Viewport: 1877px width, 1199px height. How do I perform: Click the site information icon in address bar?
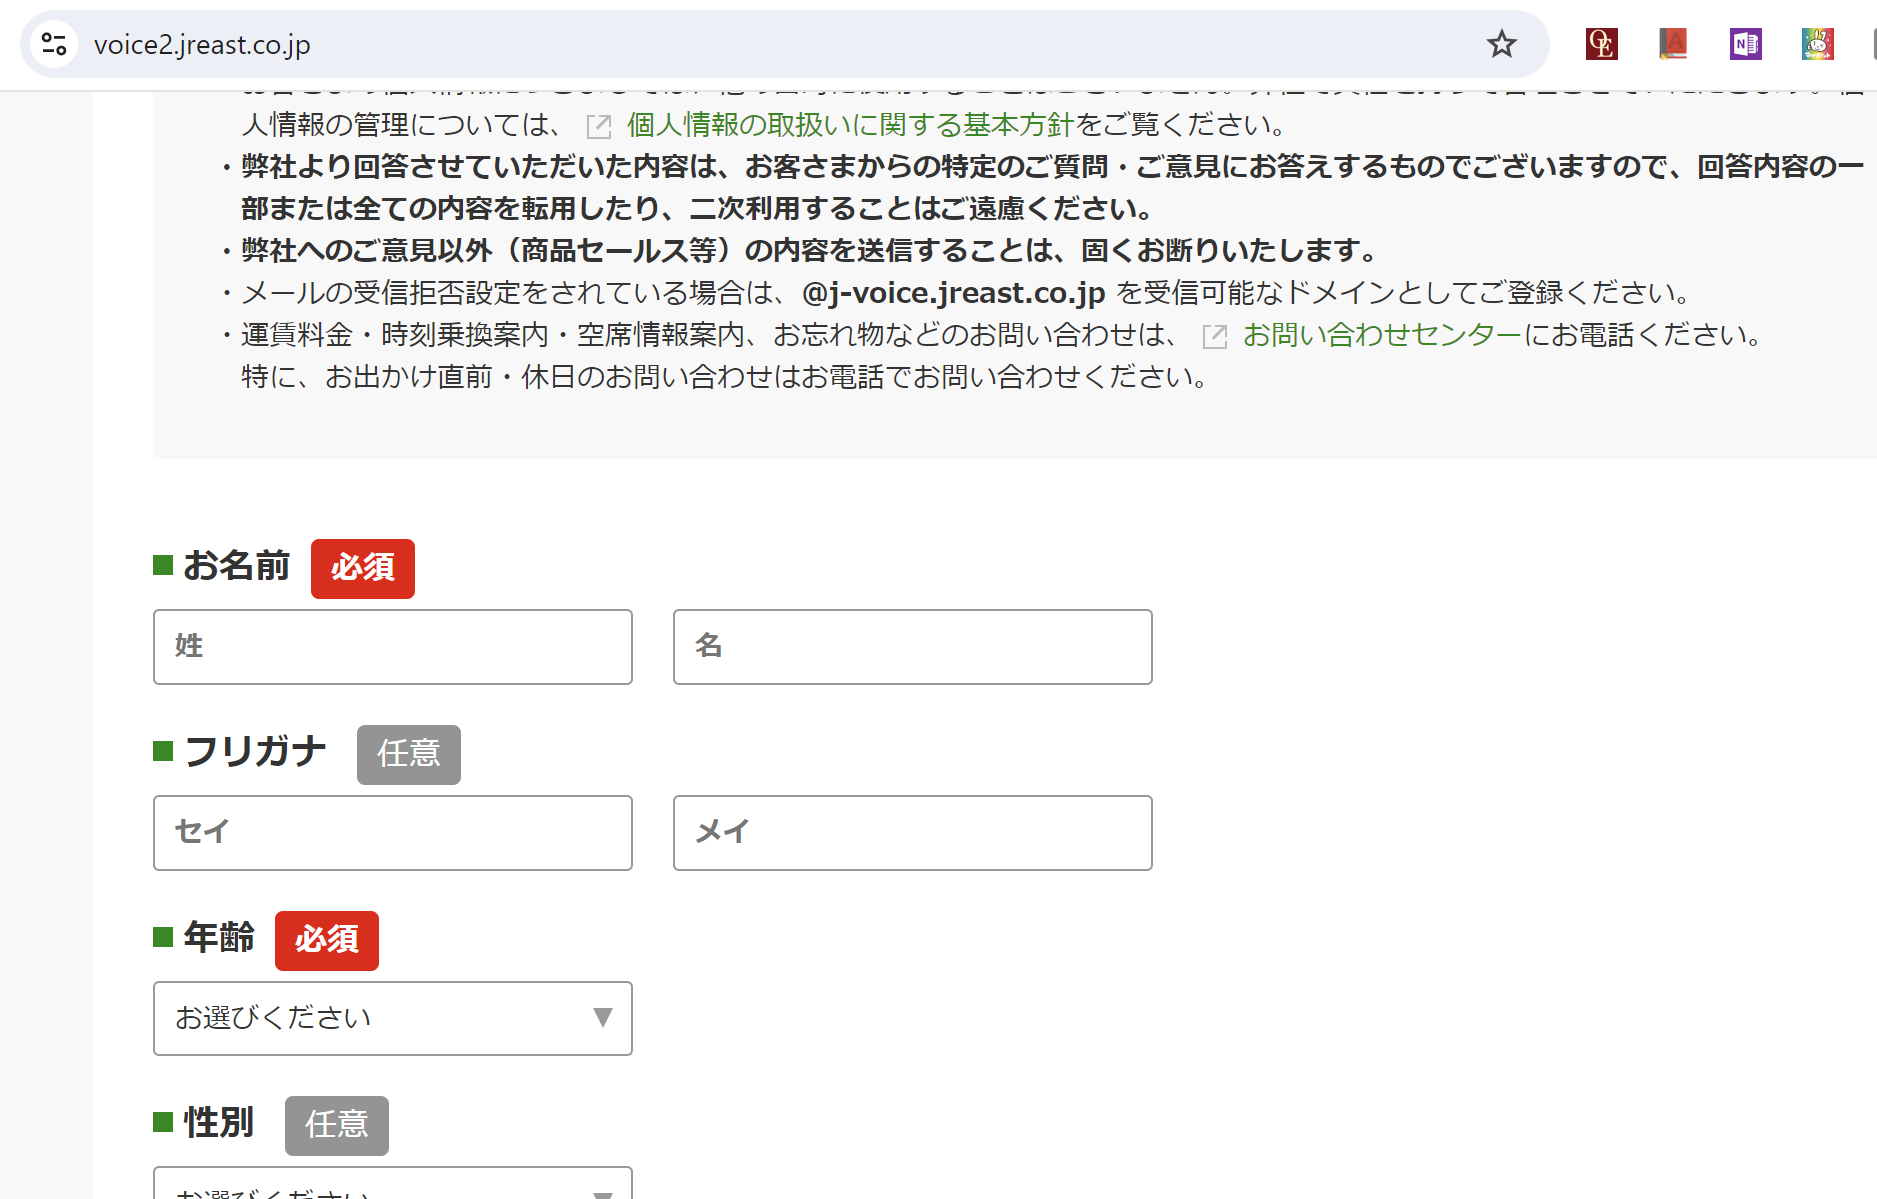pyautogui.click(x=54, y=44)
